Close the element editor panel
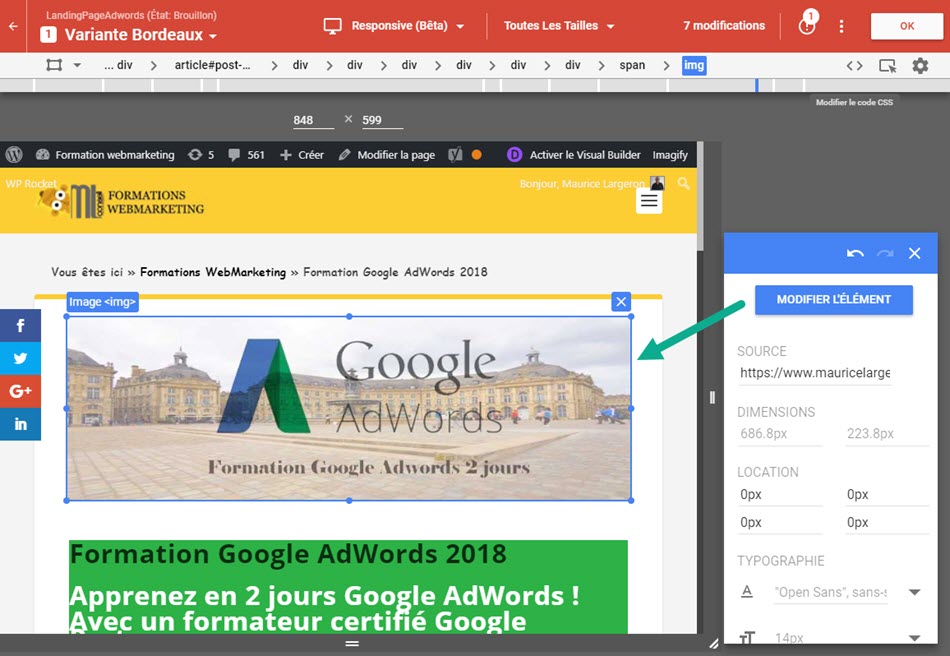 914,253
